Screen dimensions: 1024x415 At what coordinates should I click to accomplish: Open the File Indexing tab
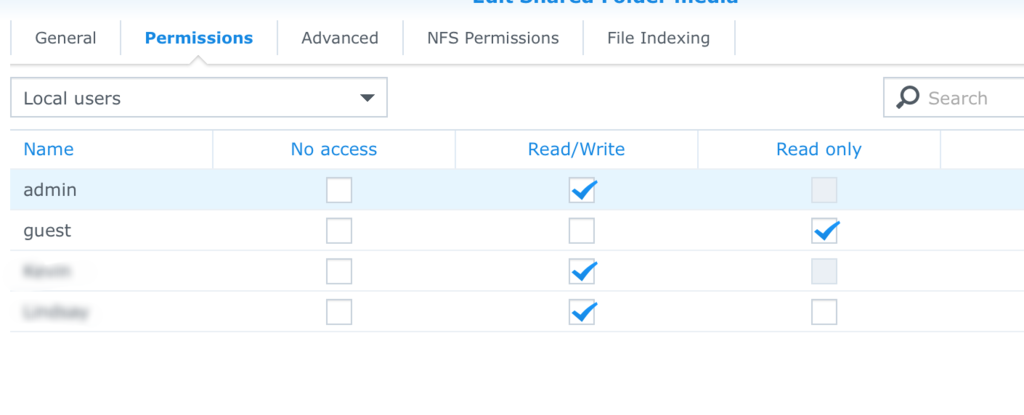pos(658,38)
